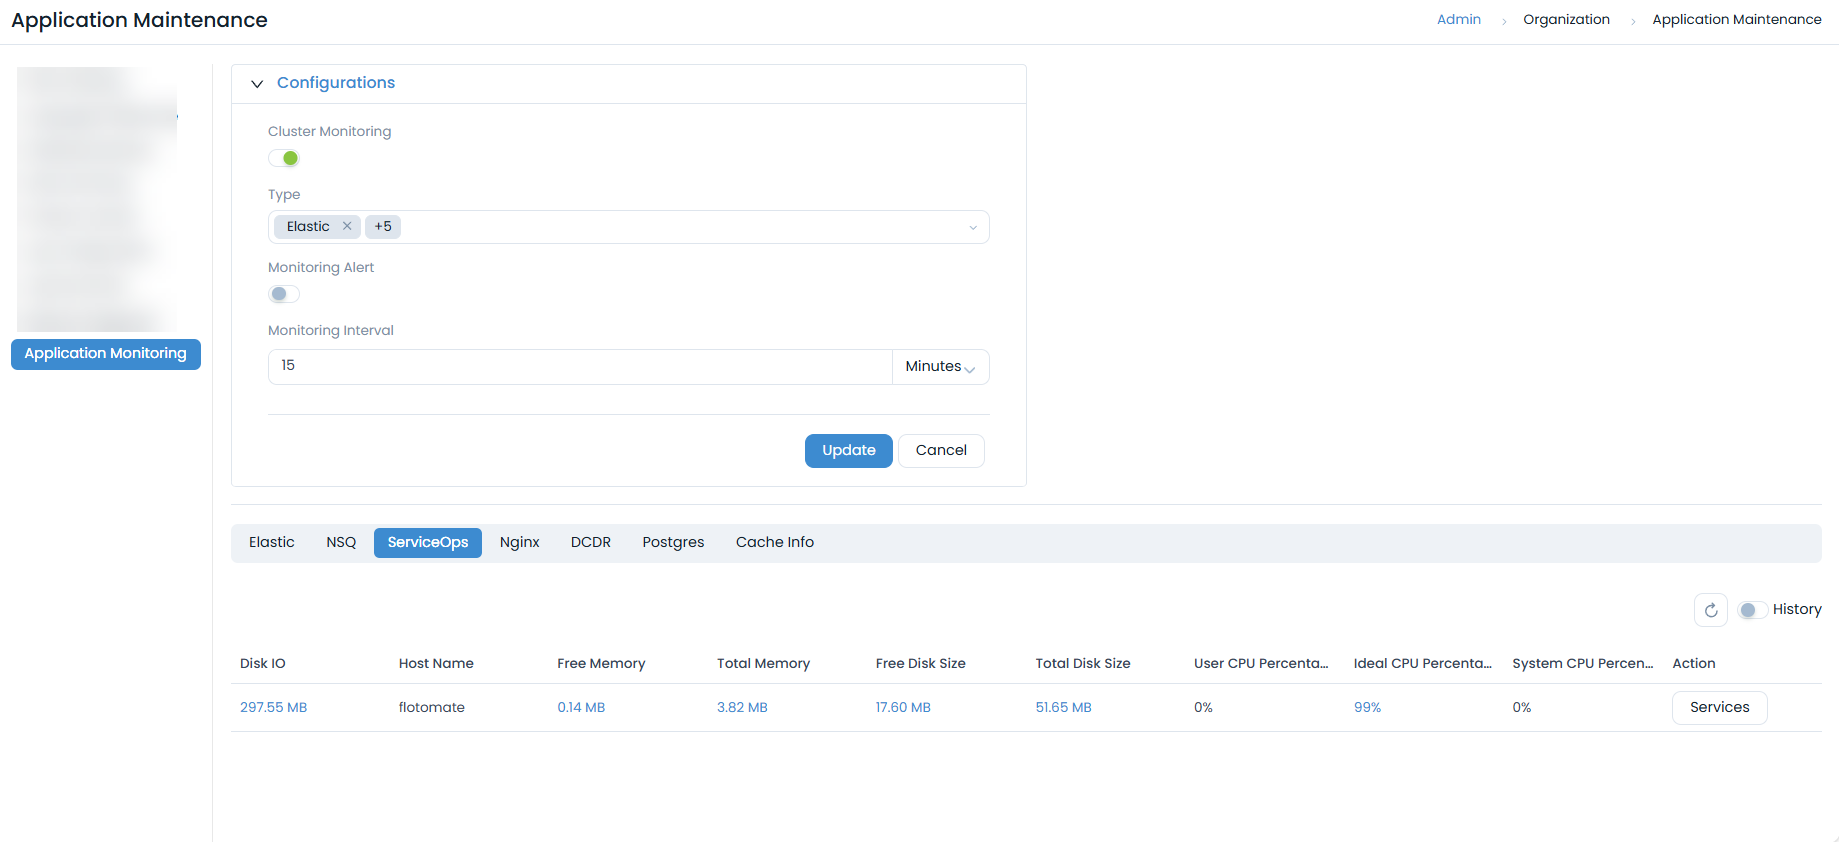Open the Postgres tab
Viewport: 1839px width, 842px height.
point(673,542)
